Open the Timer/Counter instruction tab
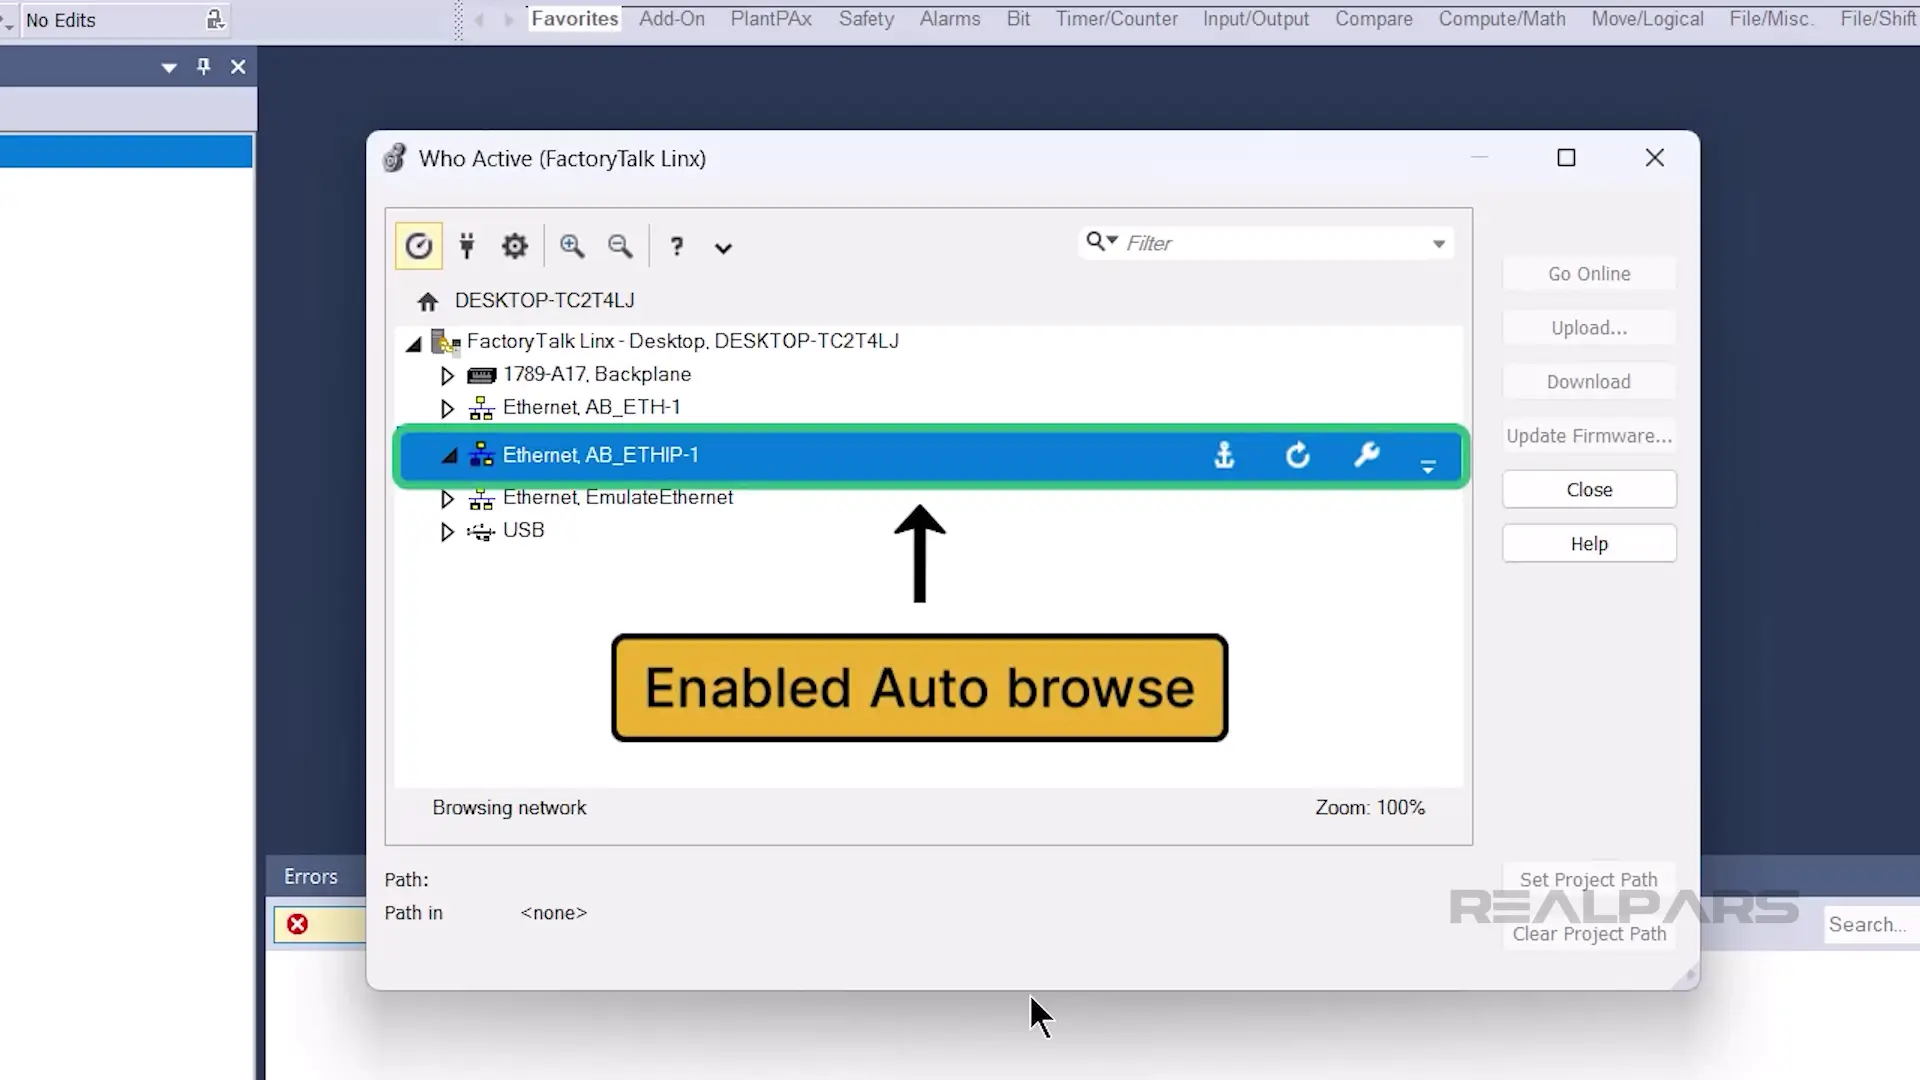Viewport: 1920px width, 1080px height. (x=1117, y=19)
